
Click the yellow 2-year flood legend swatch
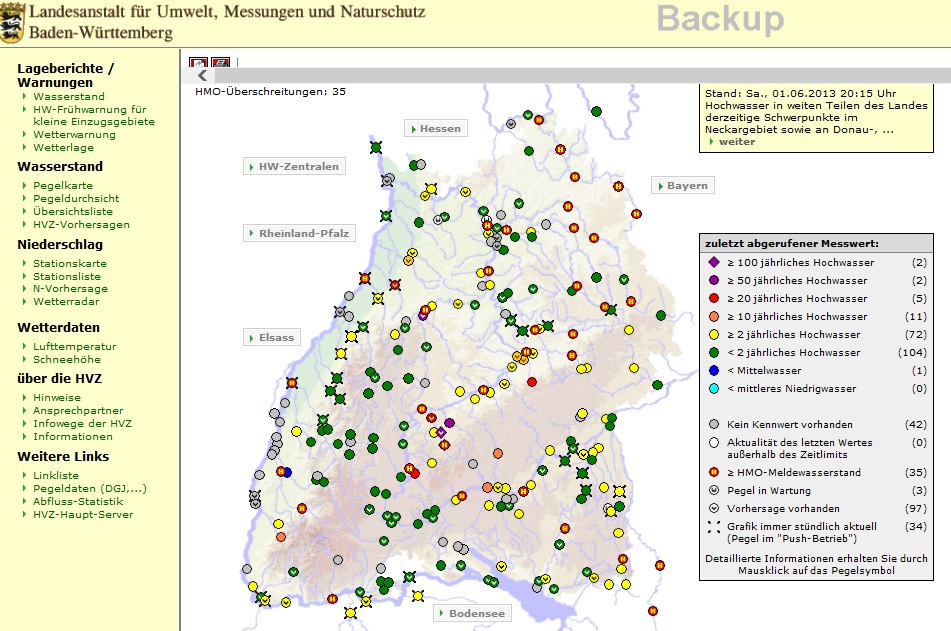coord(714,335)
